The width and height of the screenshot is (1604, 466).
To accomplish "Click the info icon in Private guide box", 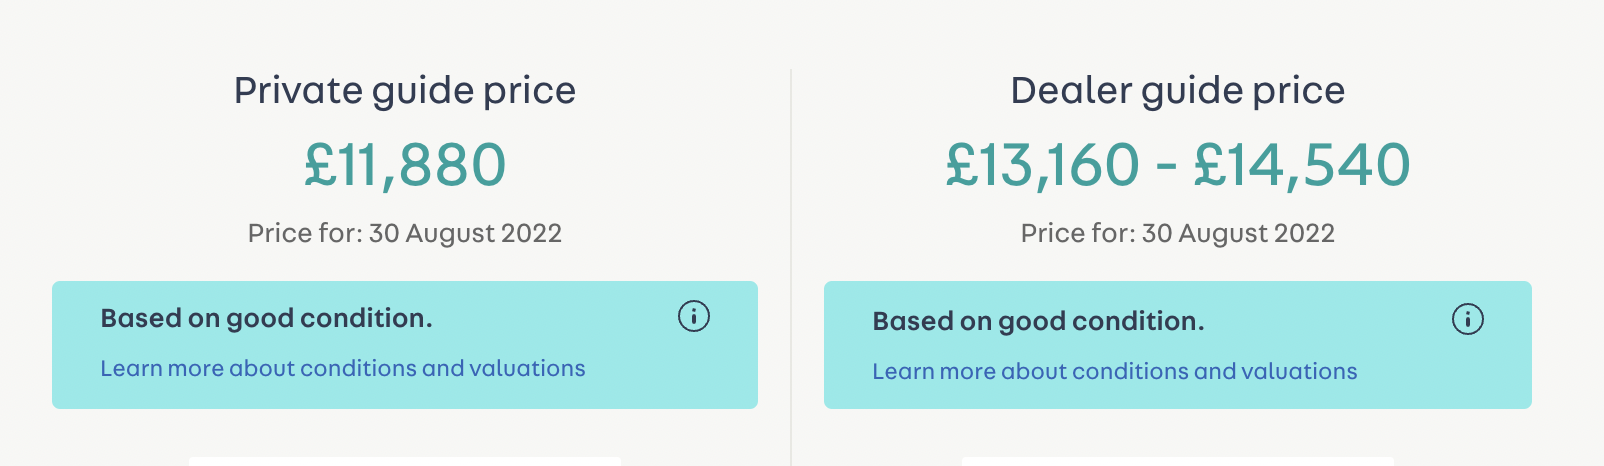I will 693,317.
